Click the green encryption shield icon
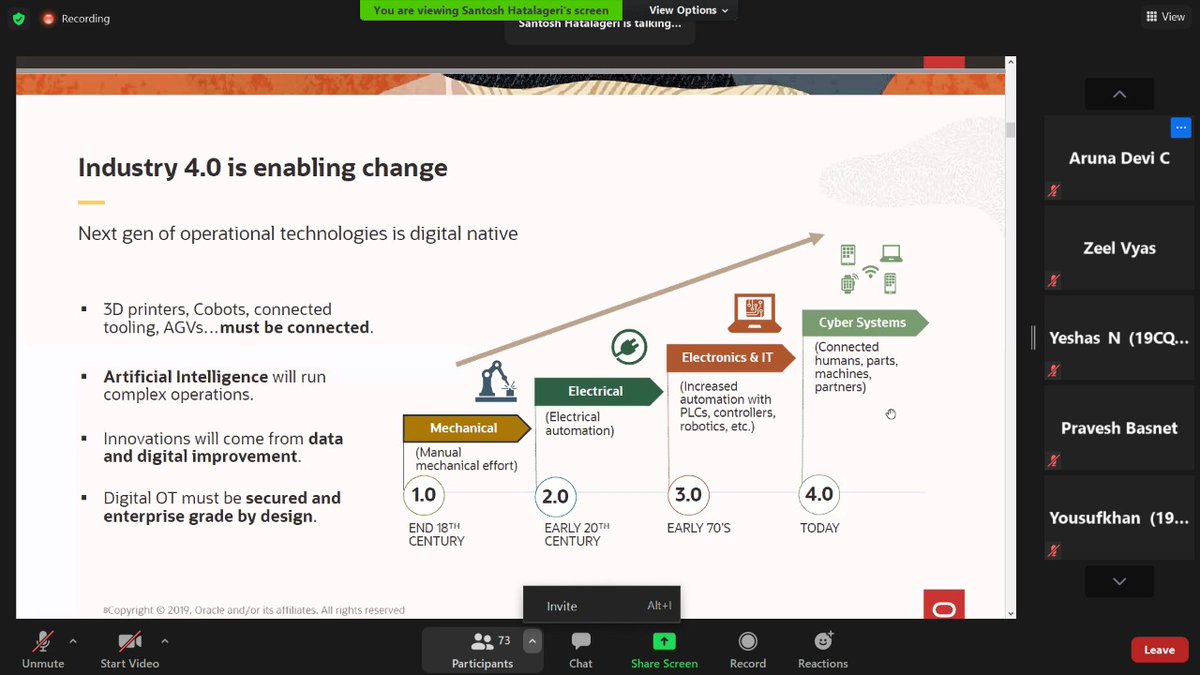 tap(18, 18)
